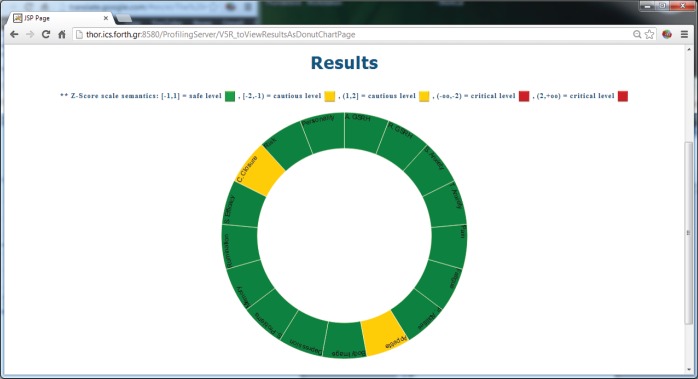Click the forward navigation arrow
Screen dimensions: 698x379
[30, 34]
